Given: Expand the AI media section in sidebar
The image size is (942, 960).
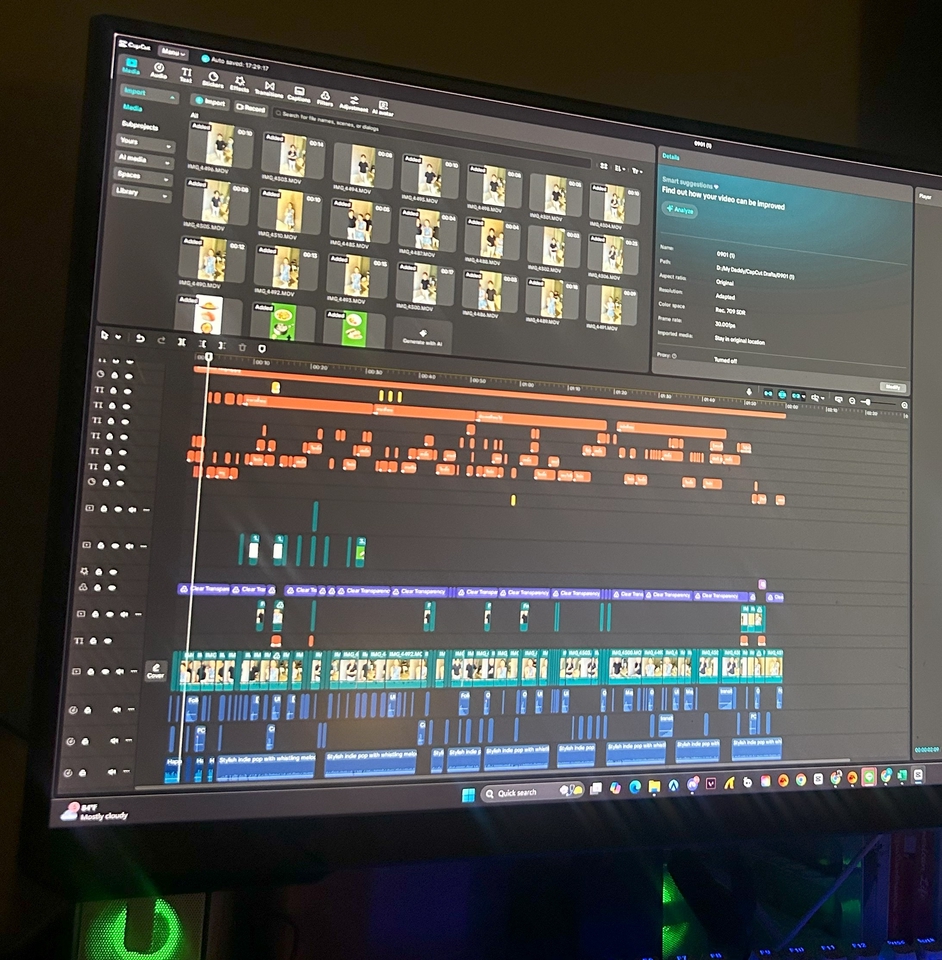Looking at the screenshot, I should pyautogui.click(x=145, y=159).
